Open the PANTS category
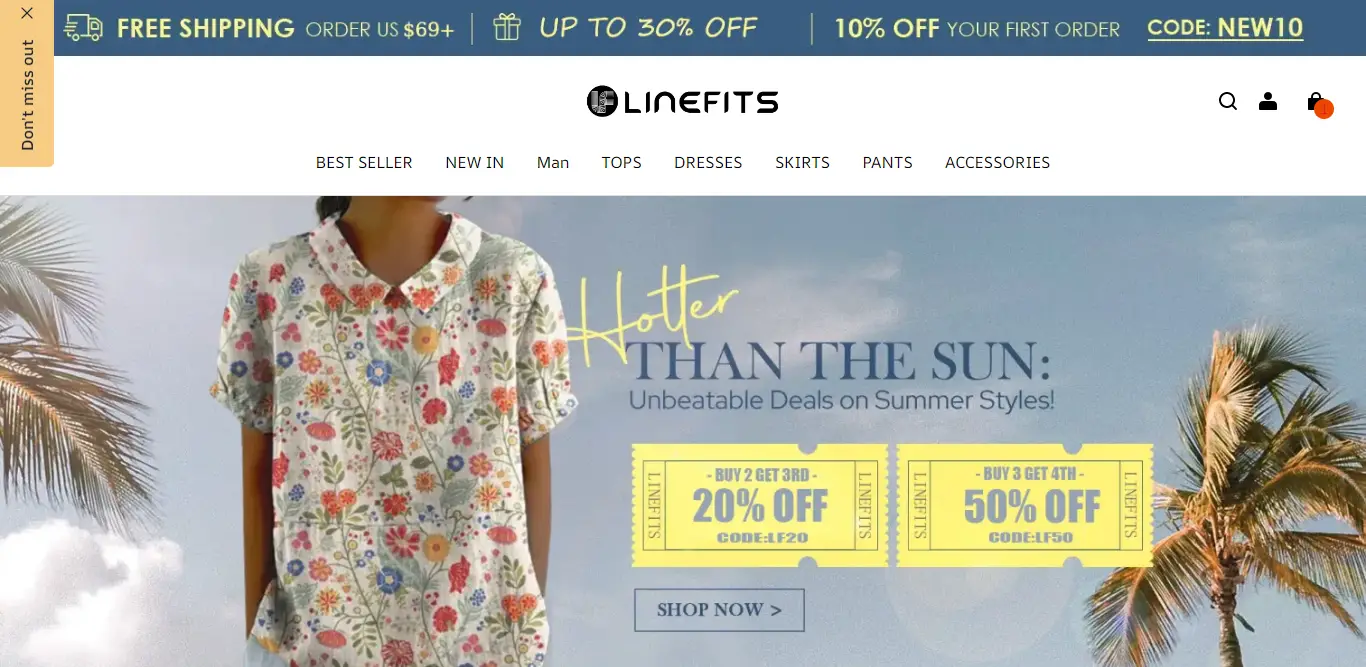This screenshot has height=667, width=1366. (888, 162)
